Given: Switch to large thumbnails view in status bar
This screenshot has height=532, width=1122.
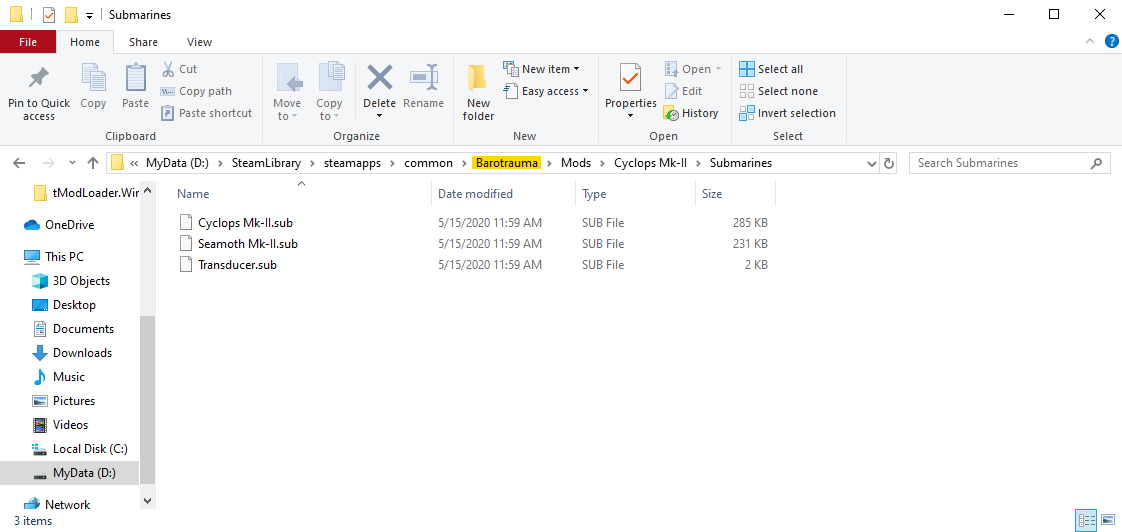Looking at the screenshot, I should click(1108, 520).
